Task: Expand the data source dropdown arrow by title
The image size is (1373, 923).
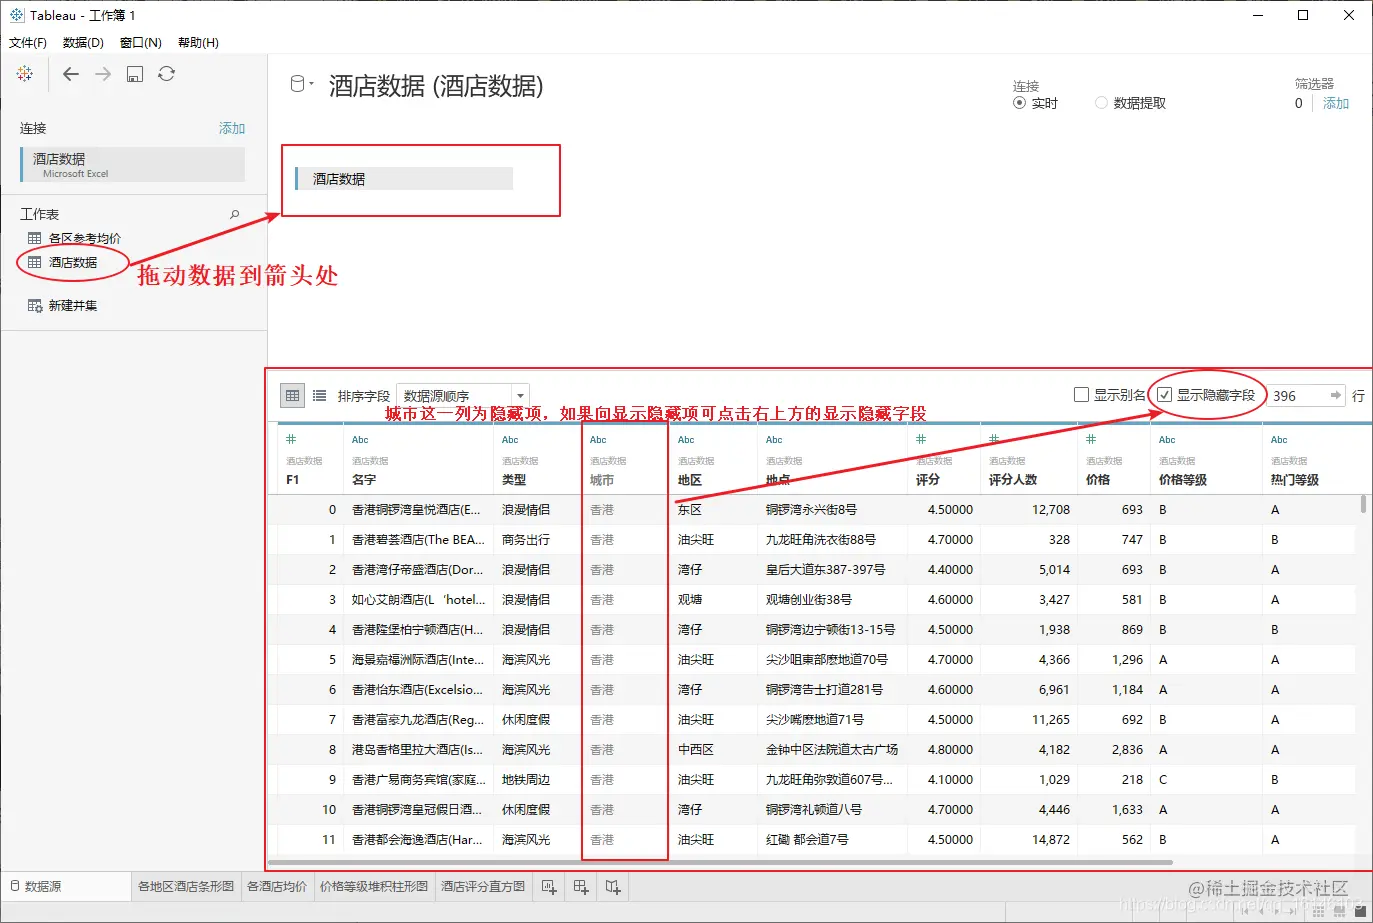Action: click(x=311, y=84)
